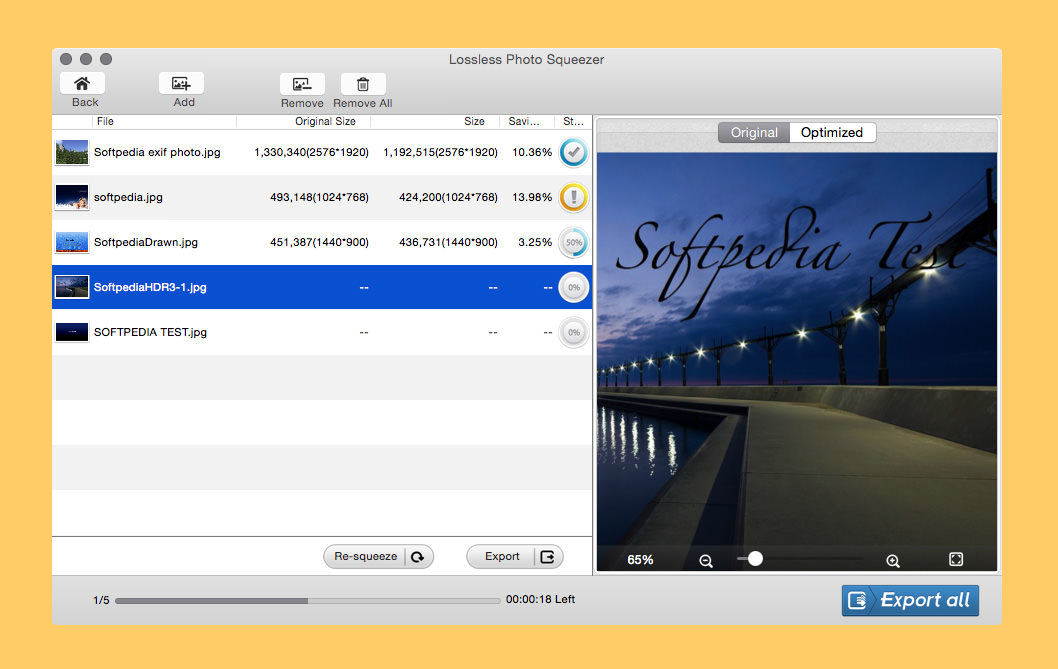The width and height of the screenshot is (1058, 669).
Task: Click original size 451,387(1440*900)
Action: (x=319, y=242)
